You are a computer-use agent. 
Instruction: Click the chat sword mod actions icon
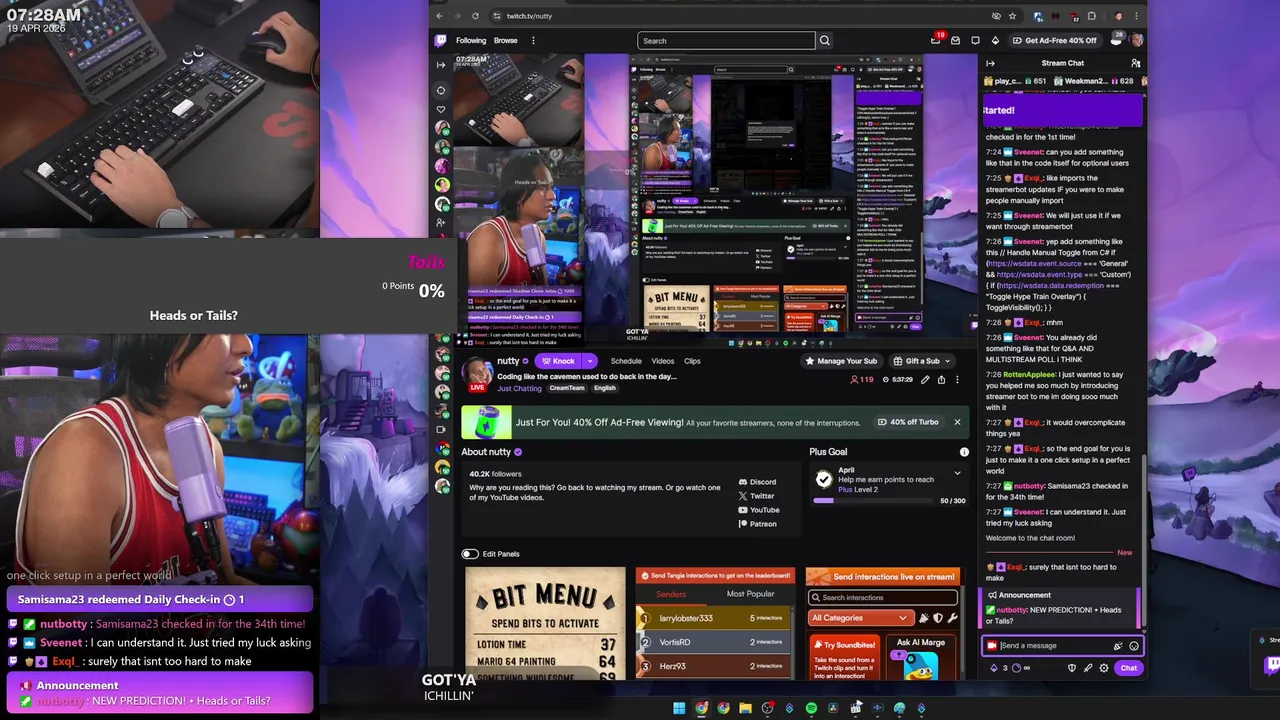coord(1088,668)
